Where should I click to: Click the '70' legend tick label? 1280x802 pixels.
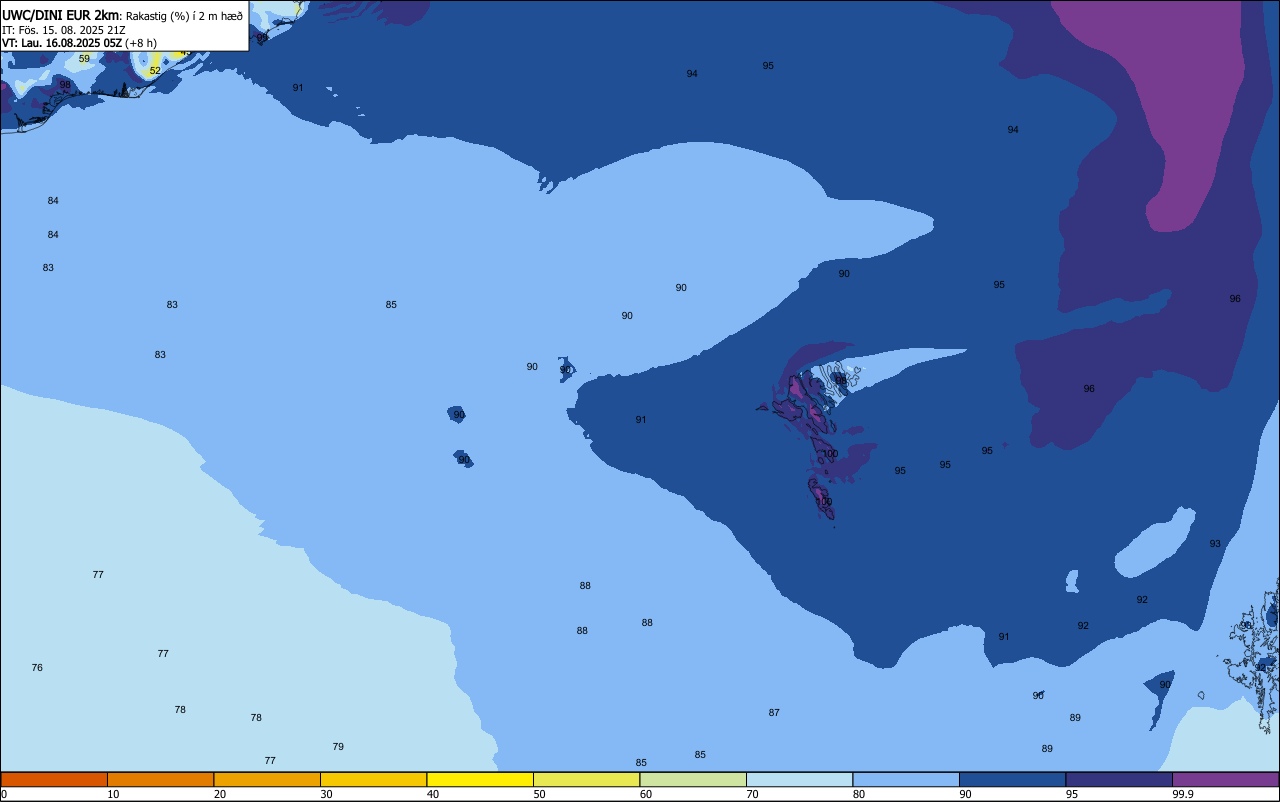[752, 794]
